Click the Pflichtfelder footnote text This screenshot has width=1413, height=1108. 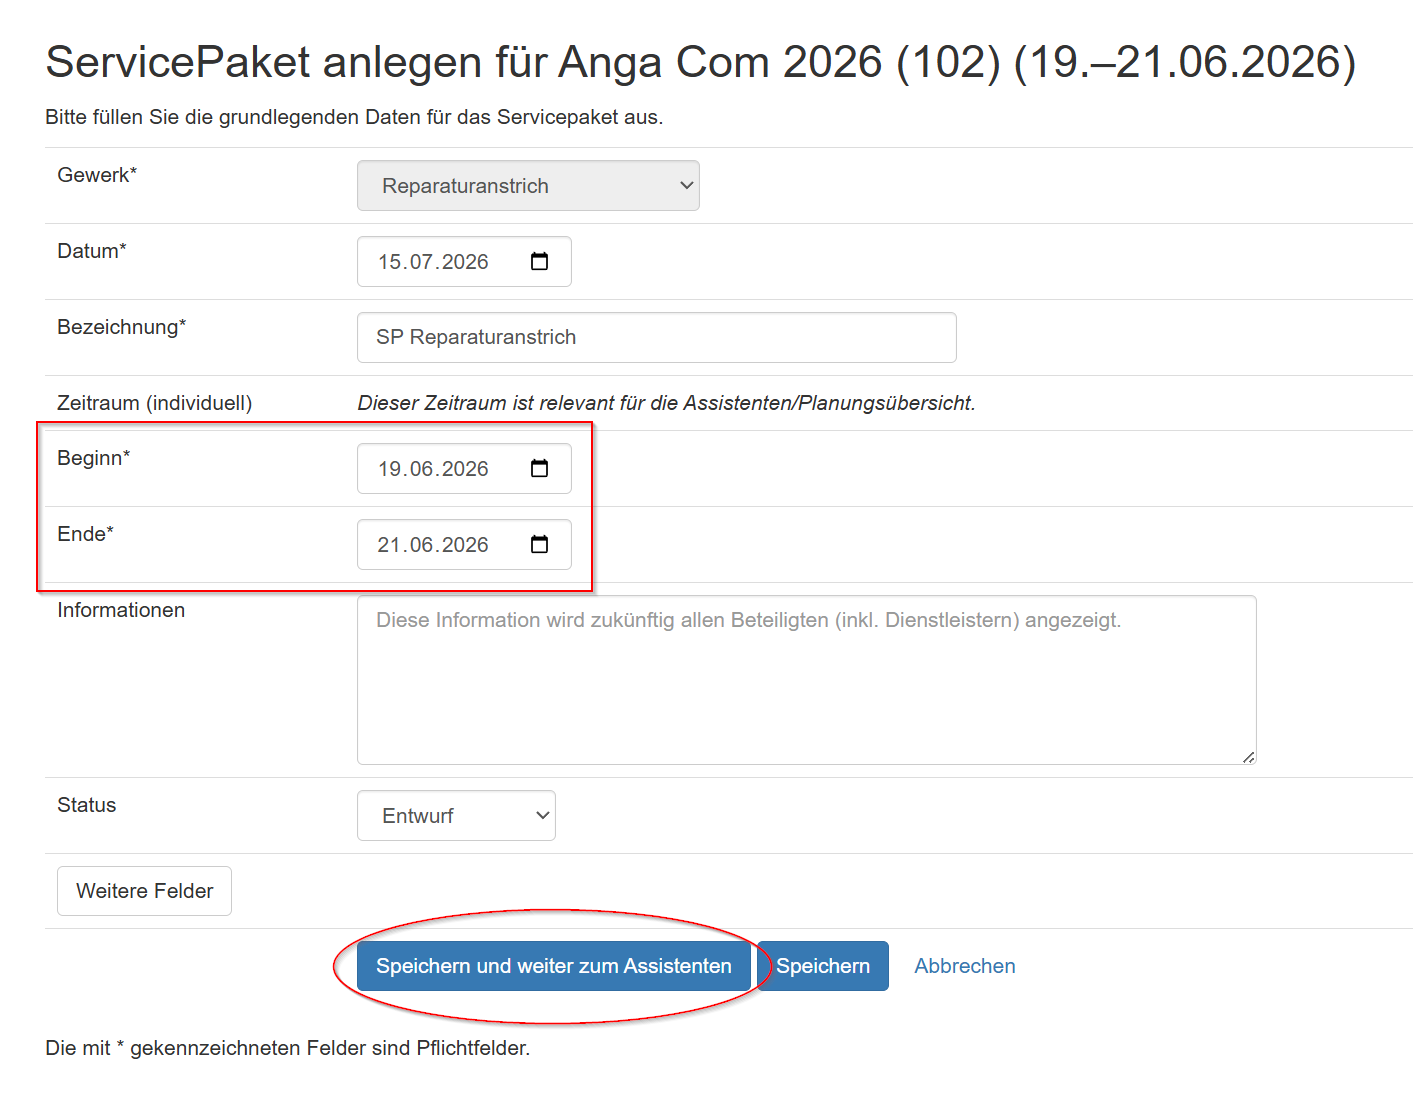288,1048
